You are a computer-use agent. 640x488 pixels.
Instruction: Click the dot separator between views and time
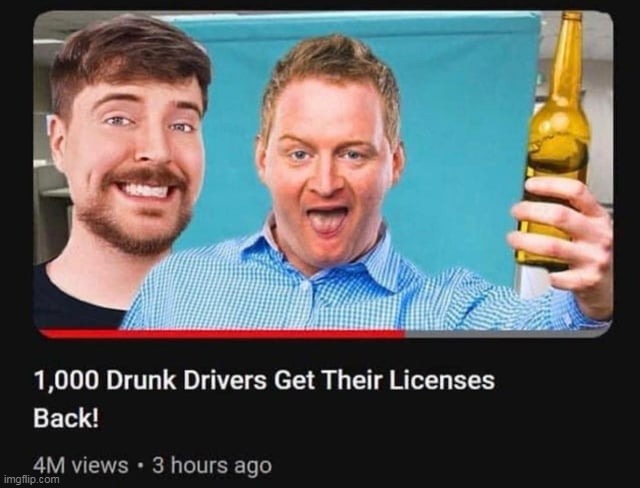(x=140, y=466)
